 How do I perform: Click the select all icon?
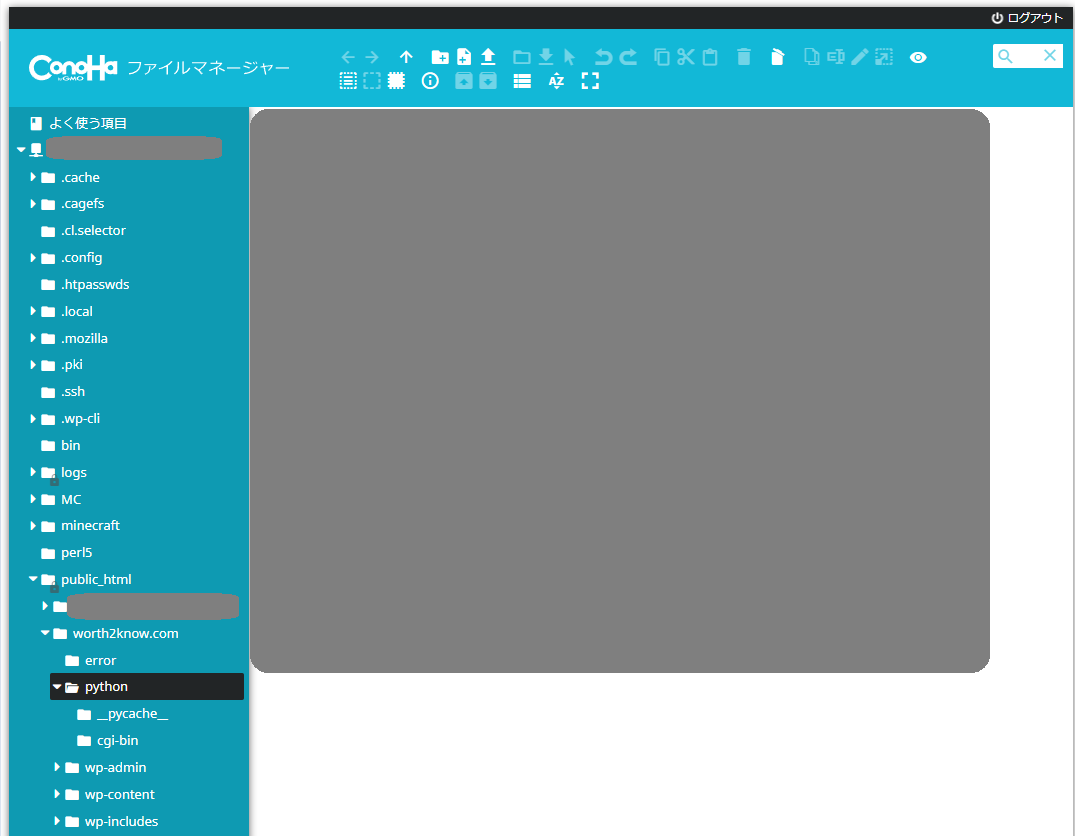click(x=348, y=81)
